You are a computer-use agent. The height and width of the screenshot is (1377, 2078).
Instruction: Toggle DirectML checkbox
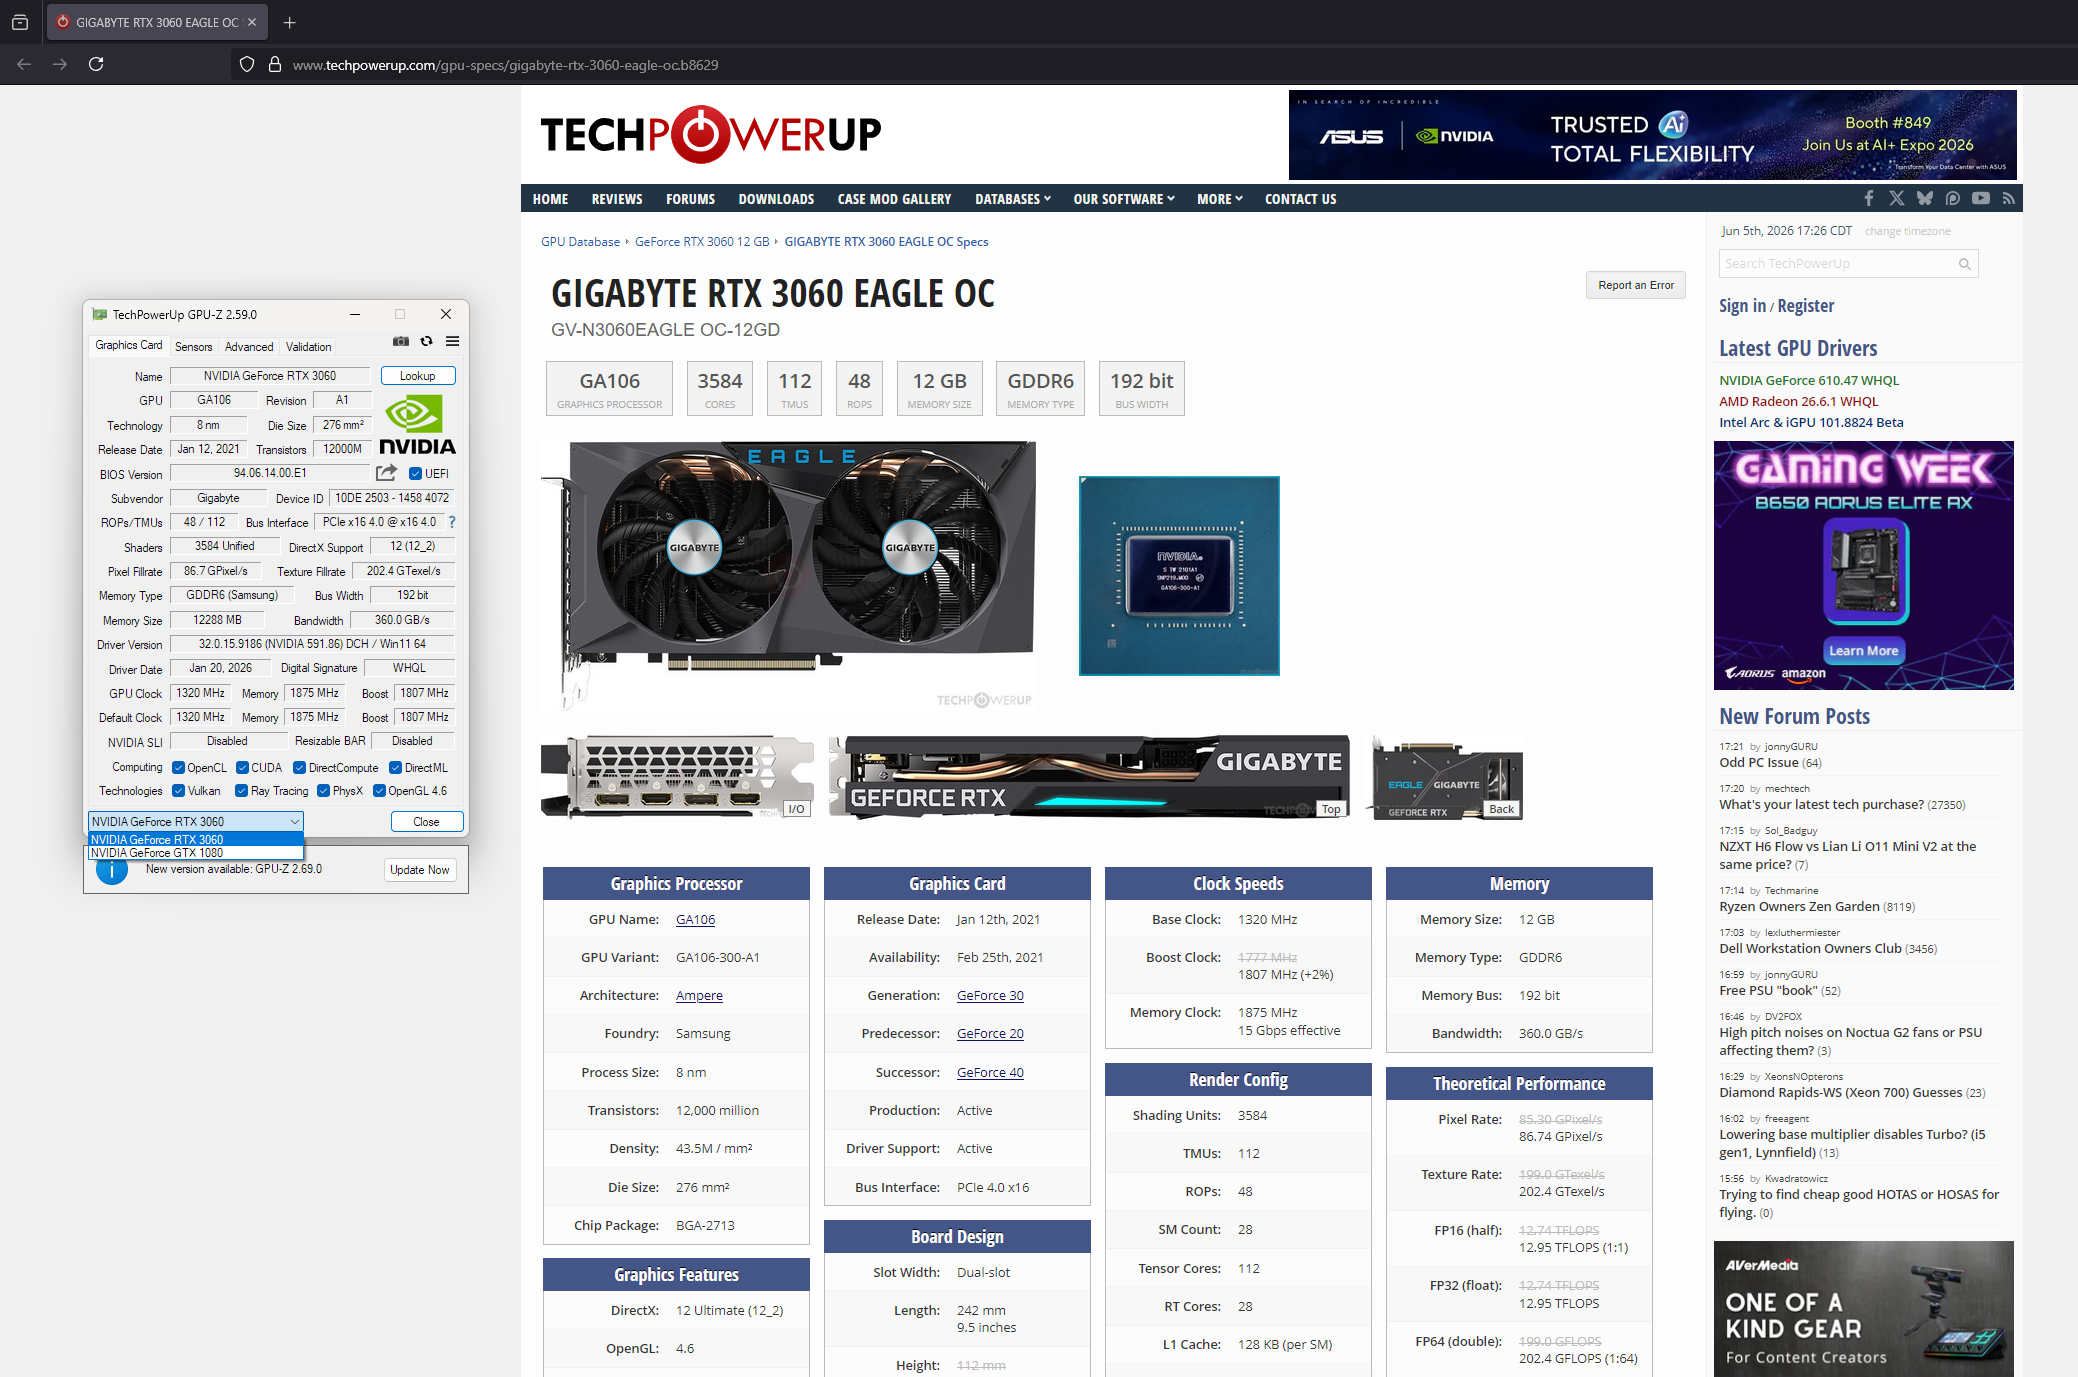[x=395, y=768]
